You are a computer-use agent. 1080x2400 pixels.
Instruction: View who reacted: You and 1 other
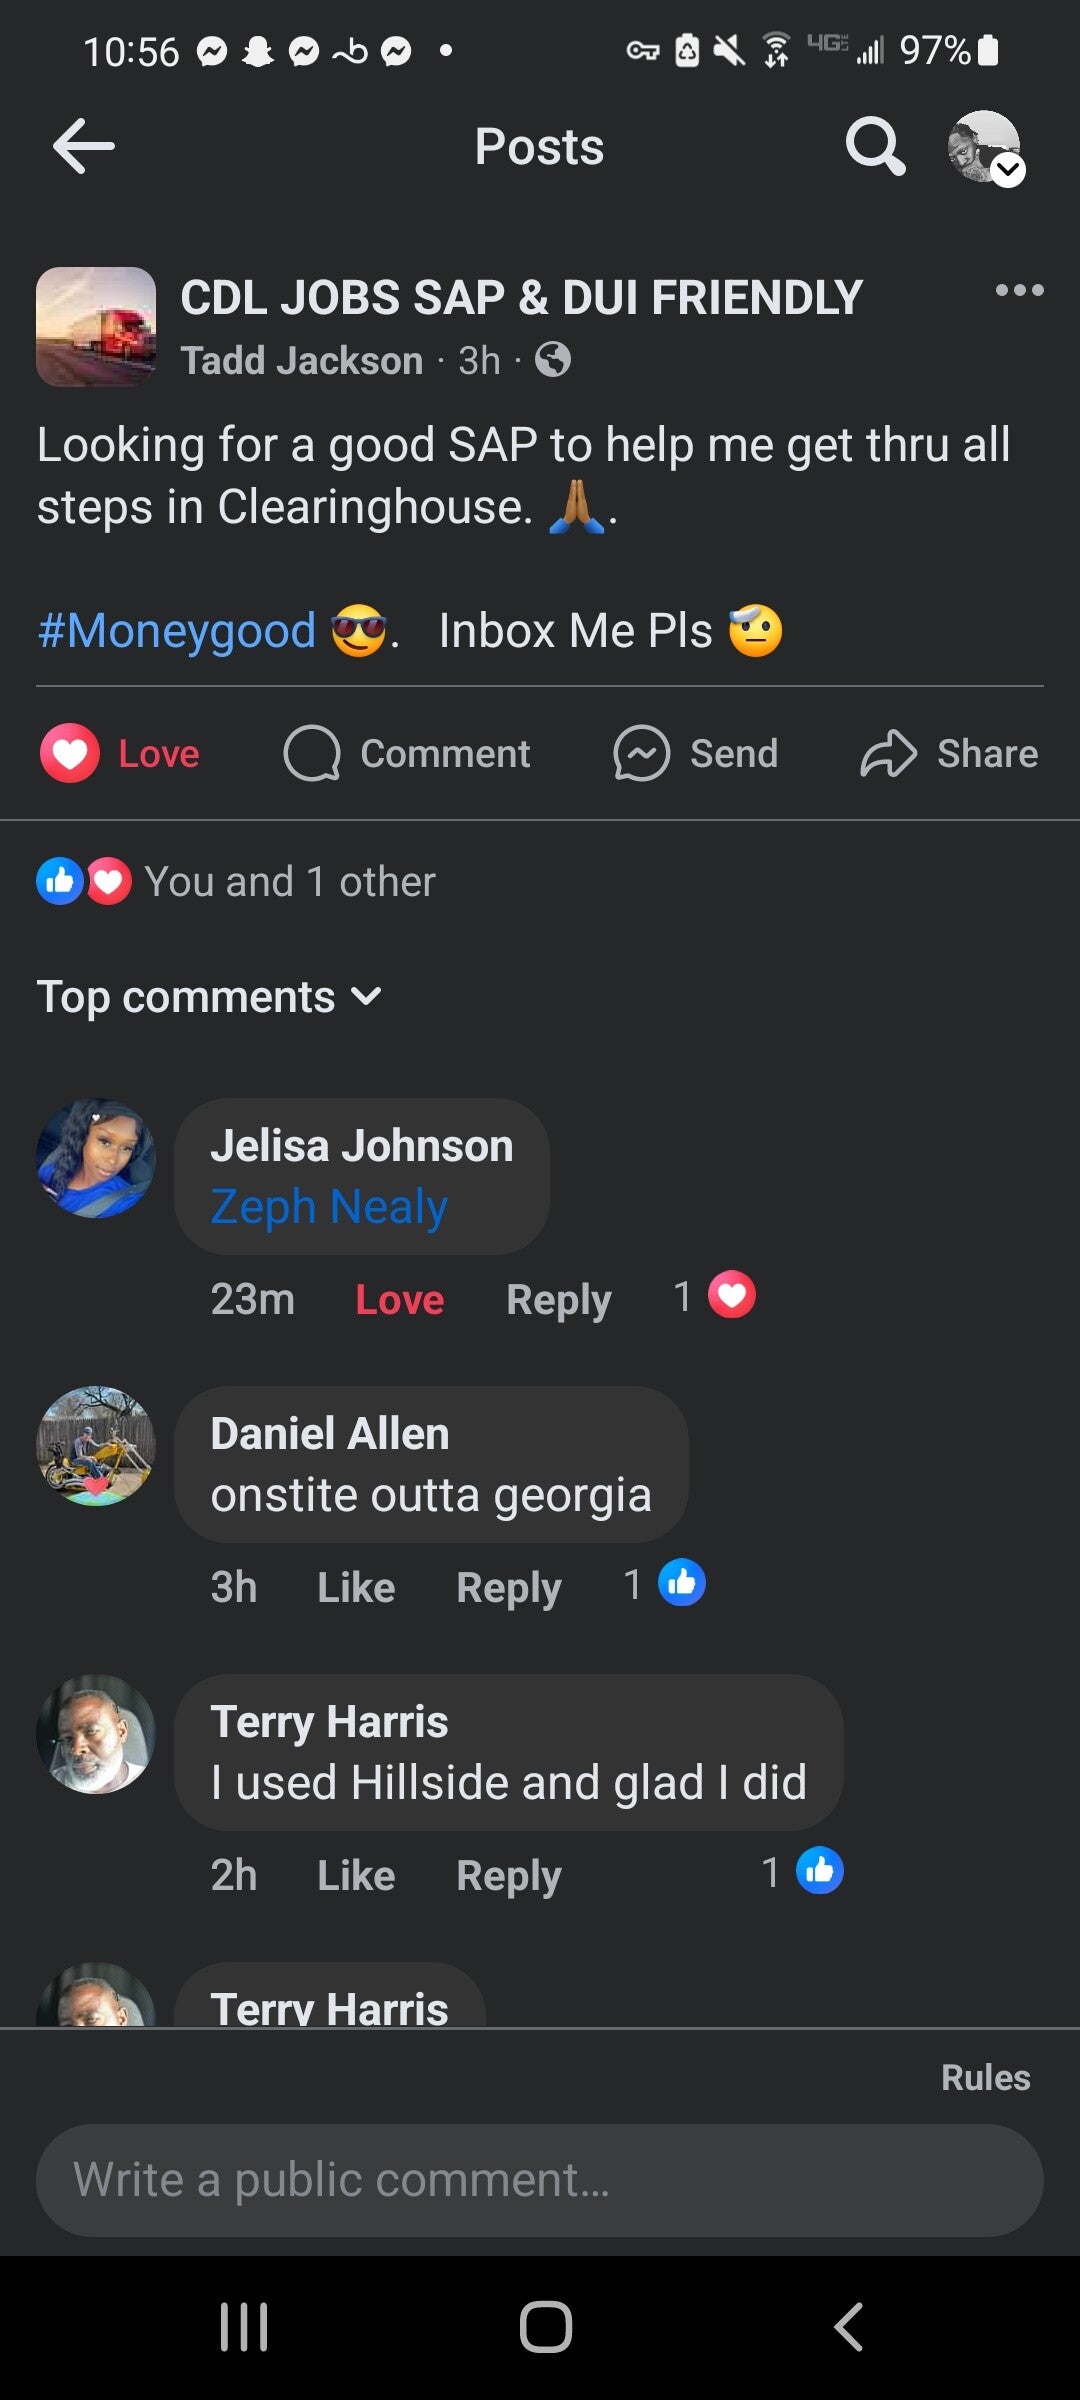pos(289,882)
